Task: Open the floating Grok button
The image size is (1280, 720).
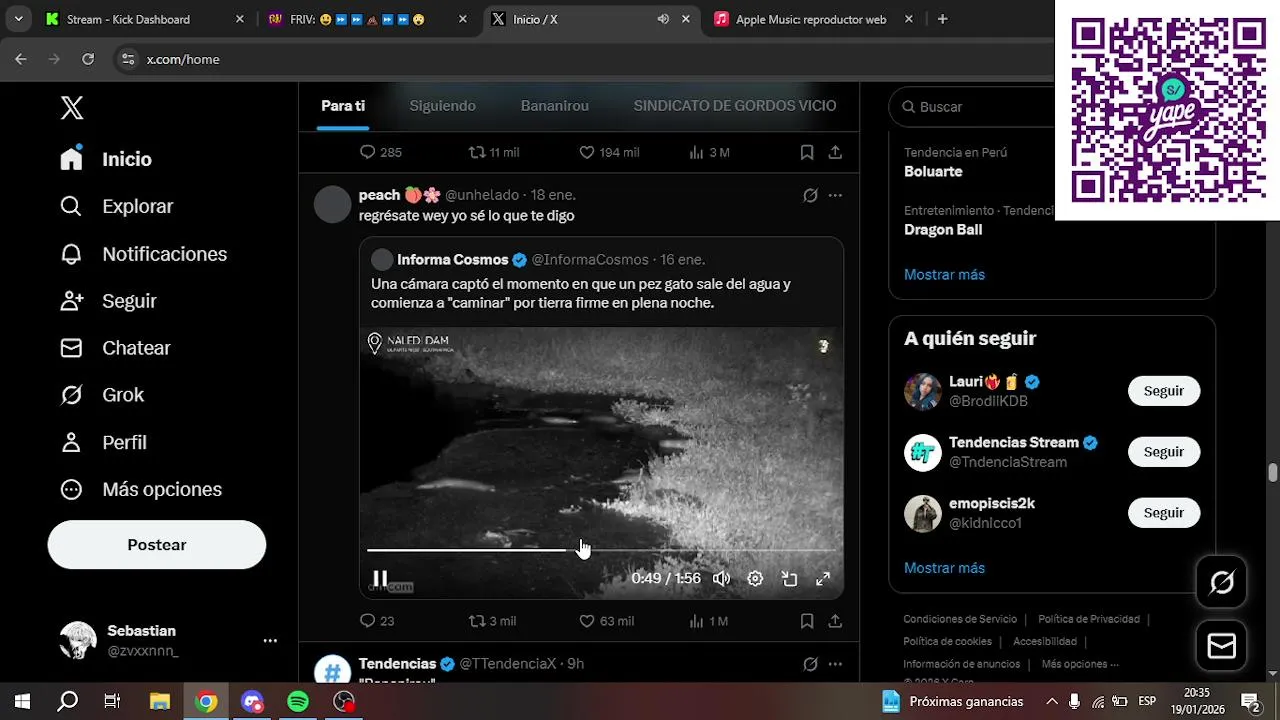Action: click(x=1222, y=582)
